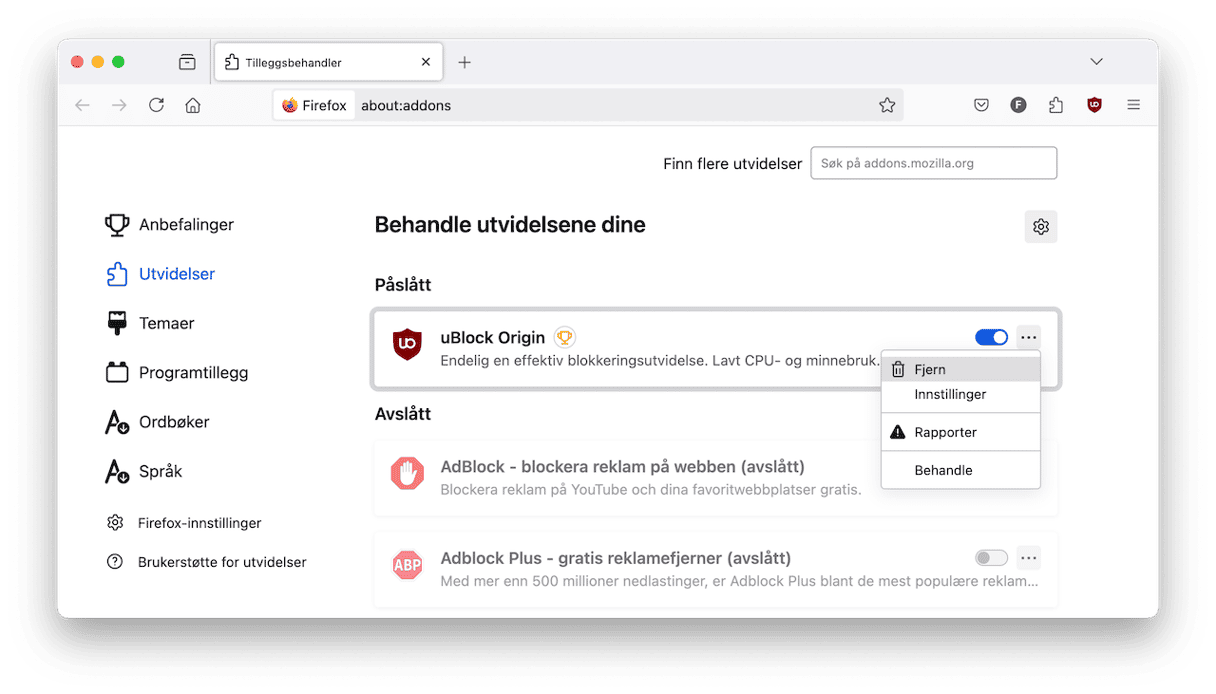Open the Adblock Plus three-dot more options button
The height and width of the screenshot is (694, 1216).
point(1029,558)
